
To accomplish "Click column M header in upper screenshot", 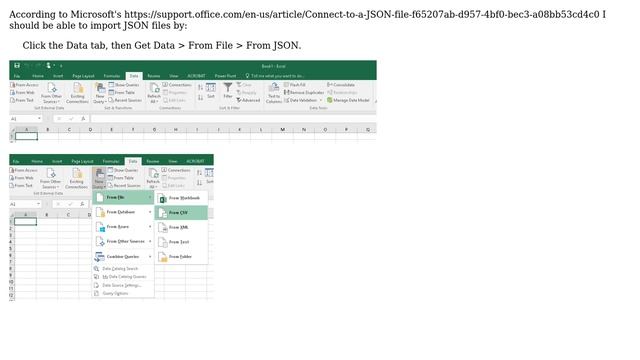I will coord(282,130).
